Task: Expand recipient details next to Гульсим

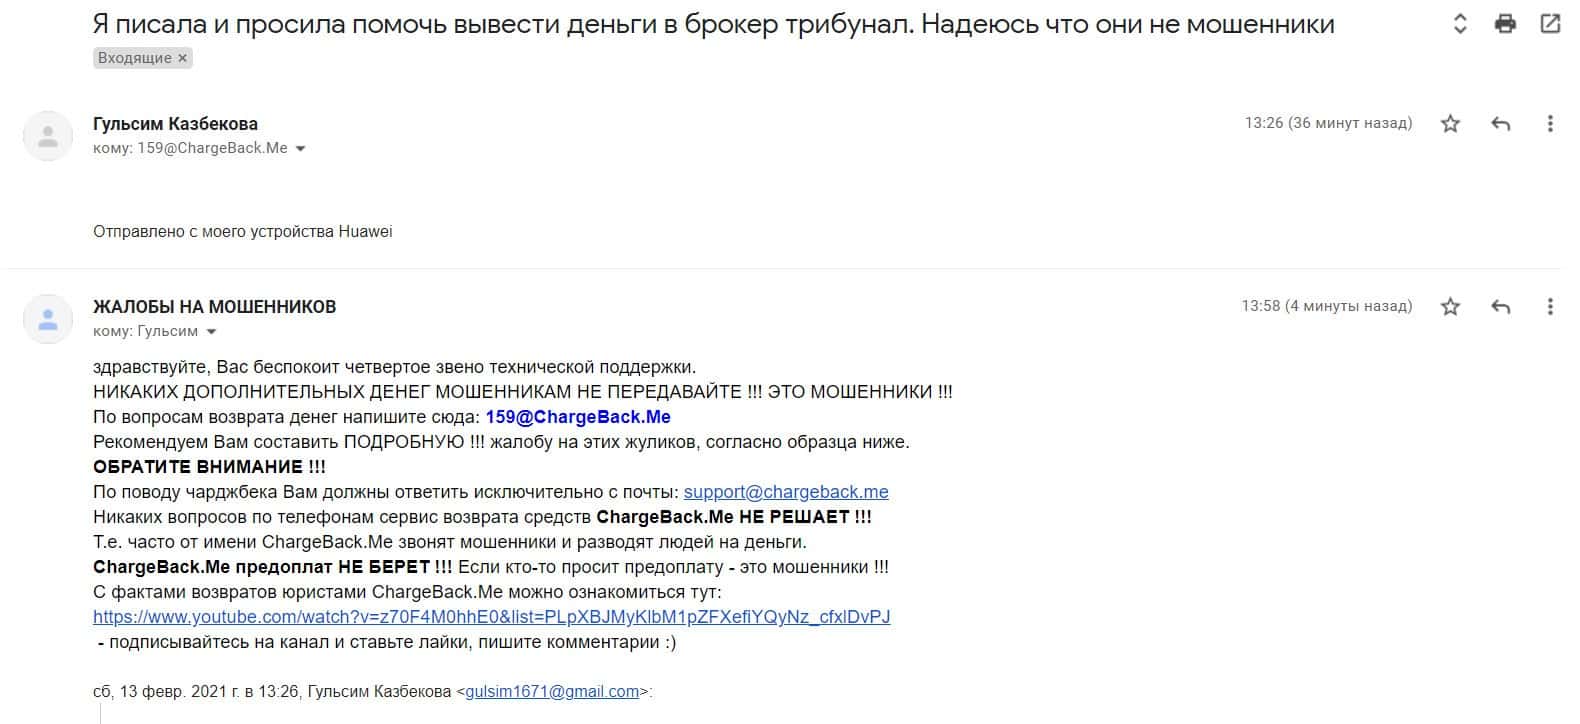Action: point(211,332)
